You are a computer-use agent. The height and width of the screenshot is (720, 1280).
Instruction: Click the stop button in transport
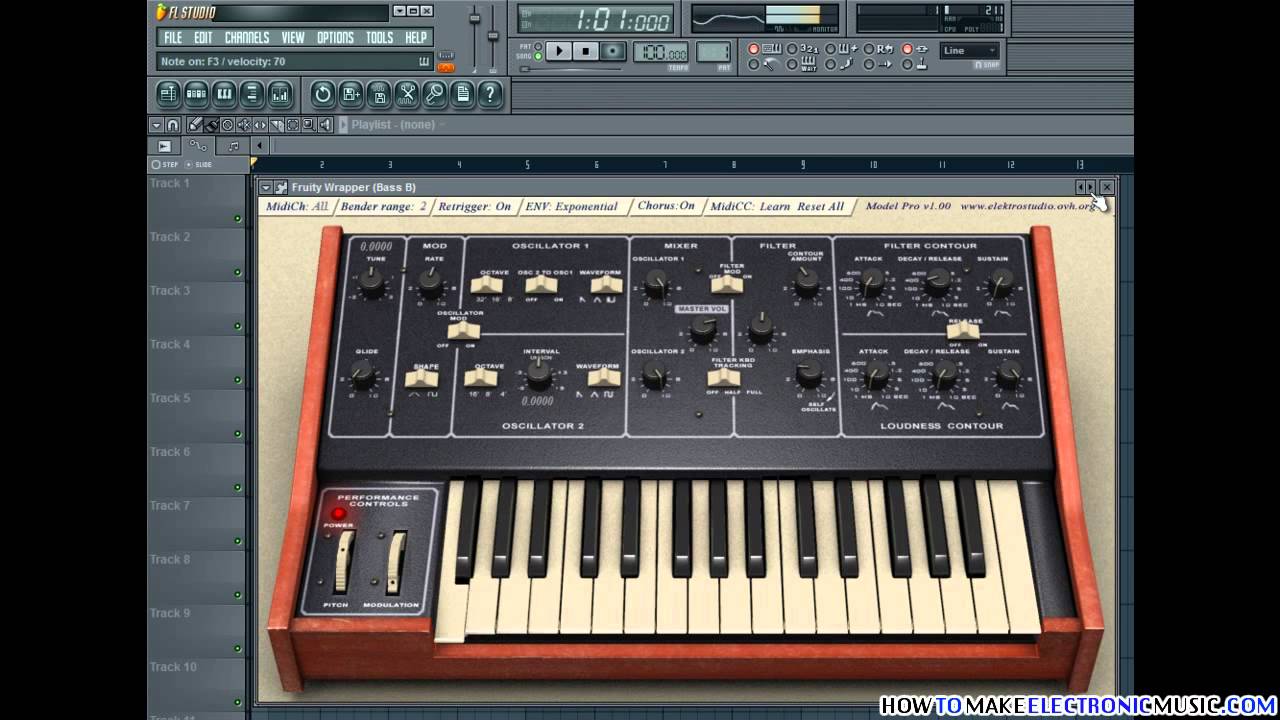[587, 51]
